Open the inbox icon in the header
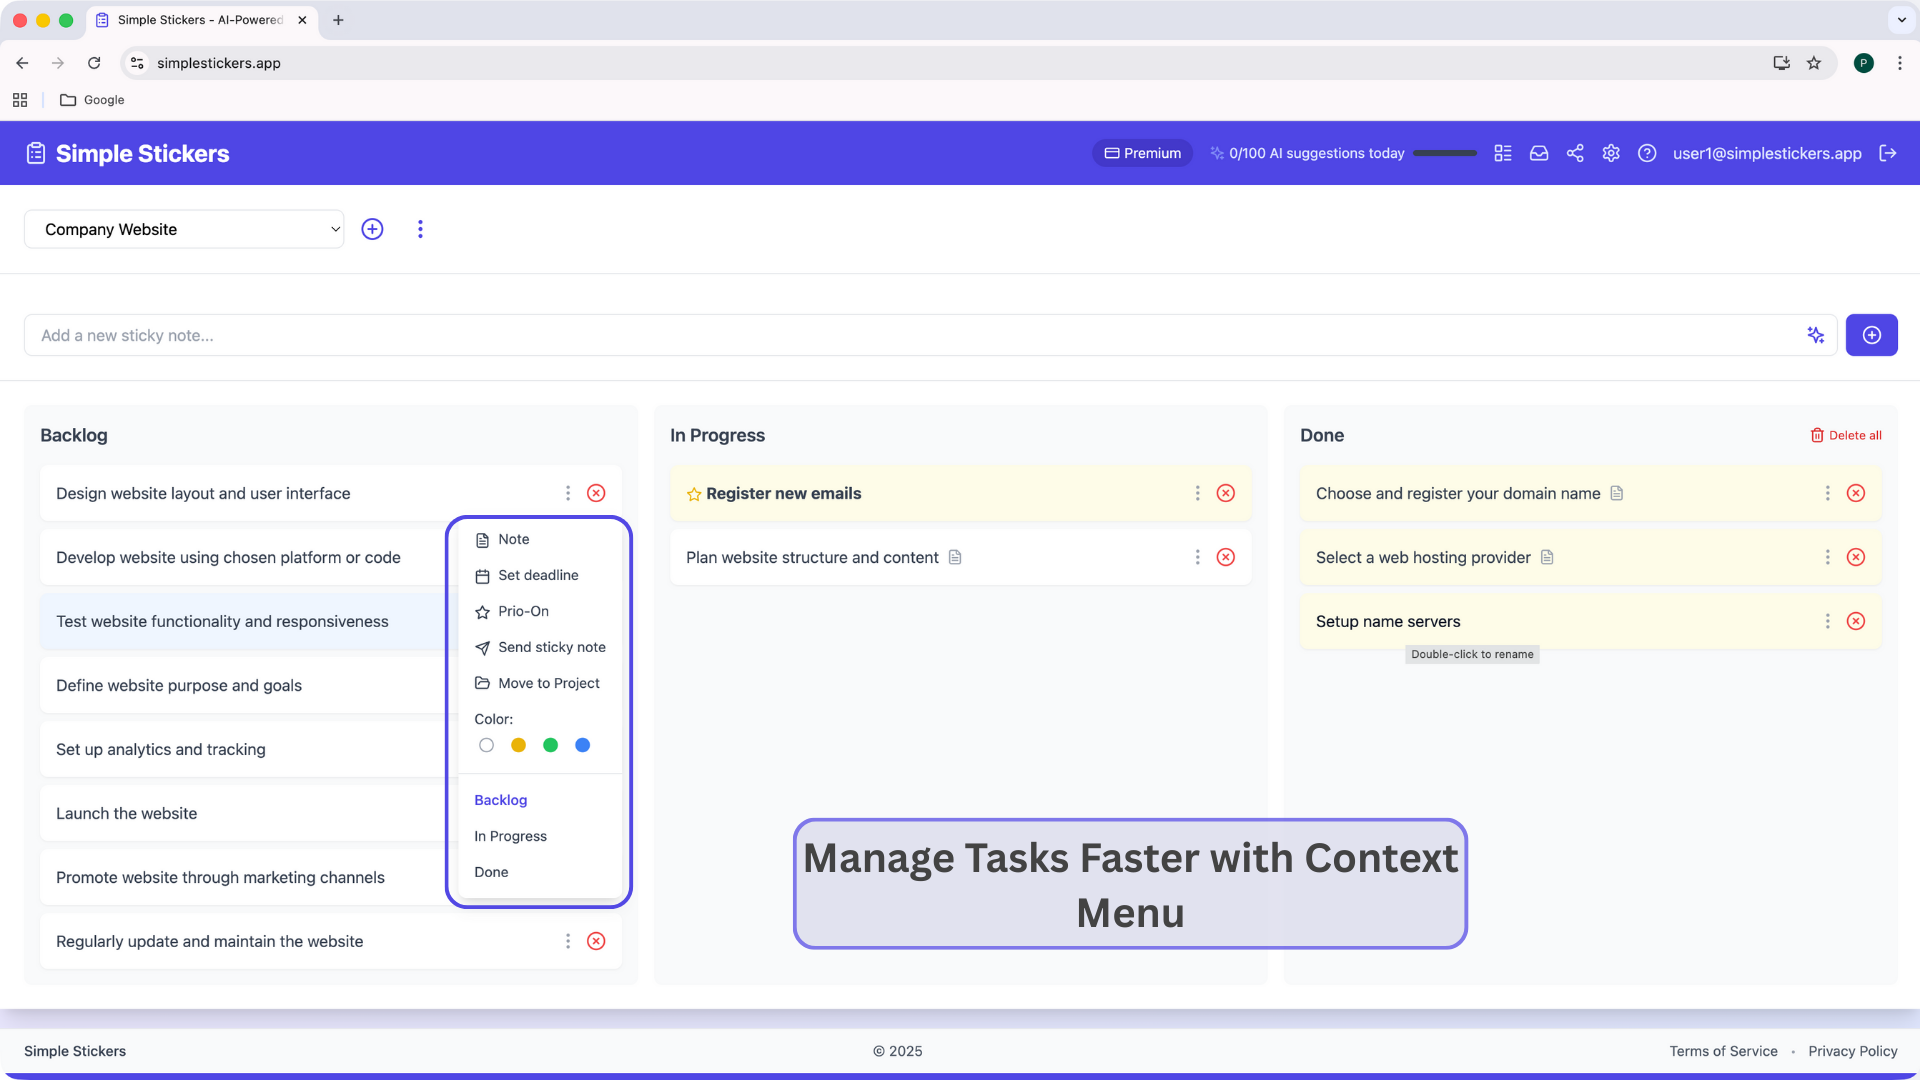Viewport: 1920px width, 1080px height. pos(1539,153)
